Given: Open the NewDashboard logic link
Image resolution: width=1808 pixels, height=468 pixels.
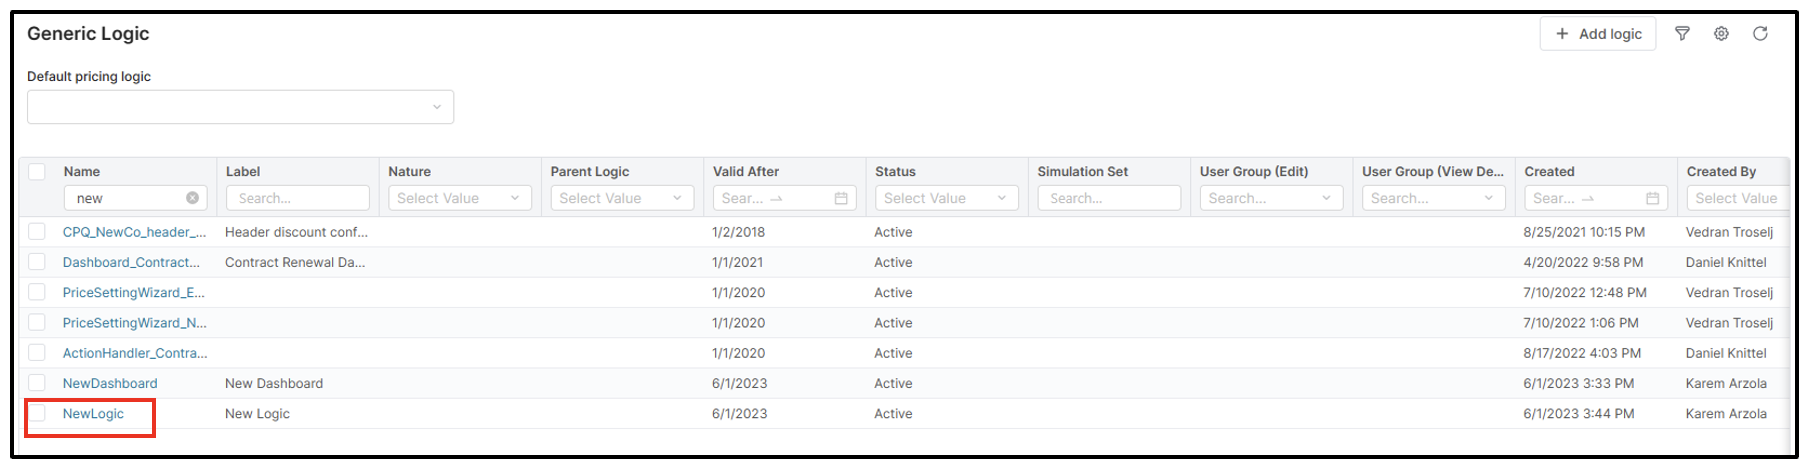Looking at the screenshot, I should coord(110,384).
